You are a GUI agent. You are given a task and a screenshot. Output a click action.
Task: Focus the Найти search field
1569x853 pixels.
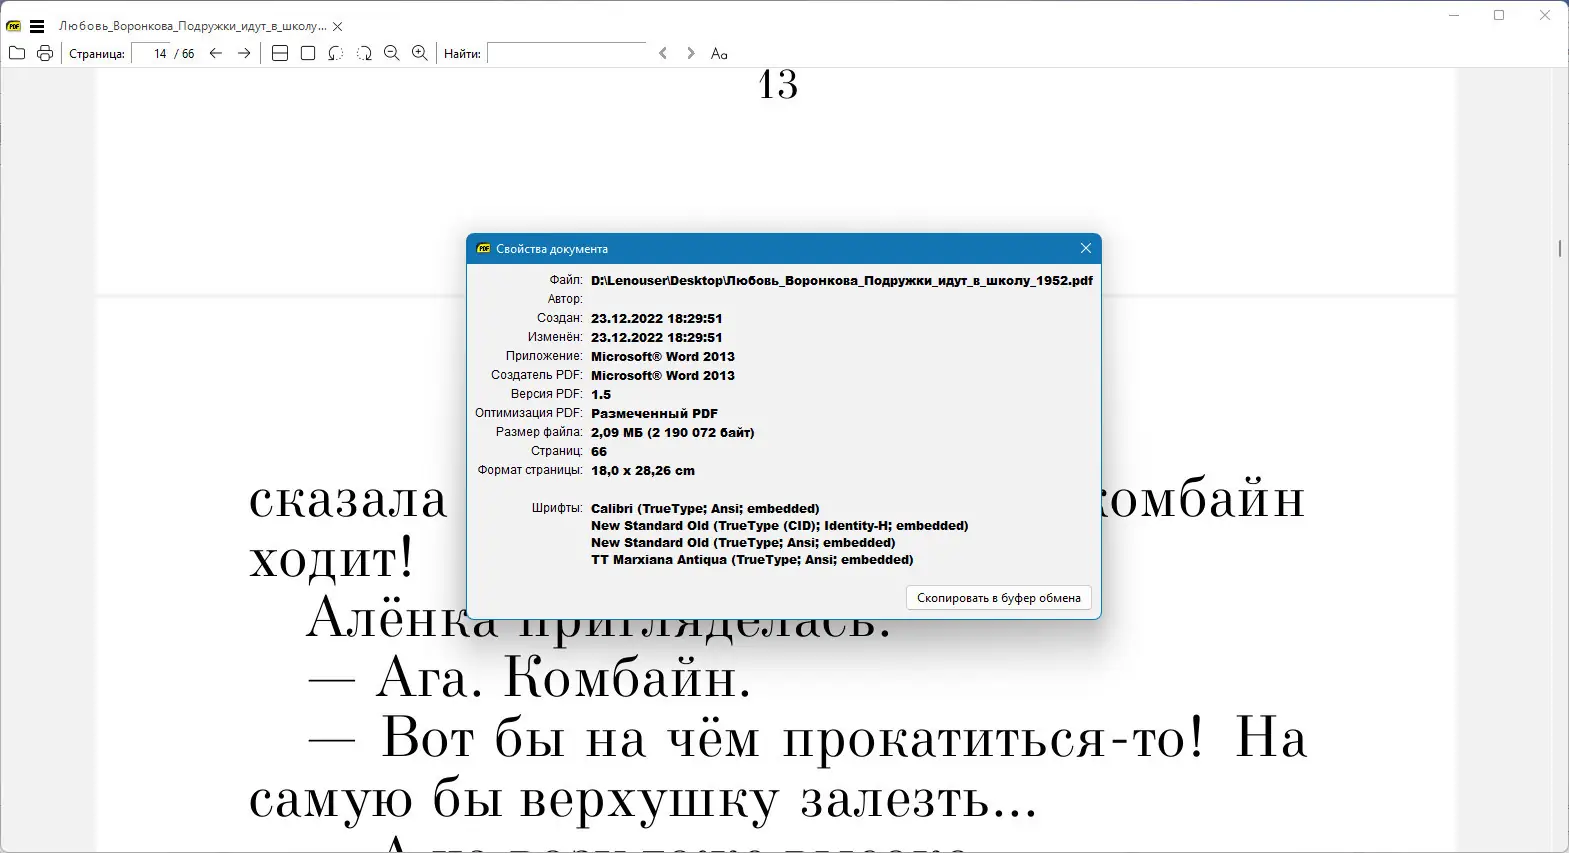pyautogui.click(x=567, y=53)
